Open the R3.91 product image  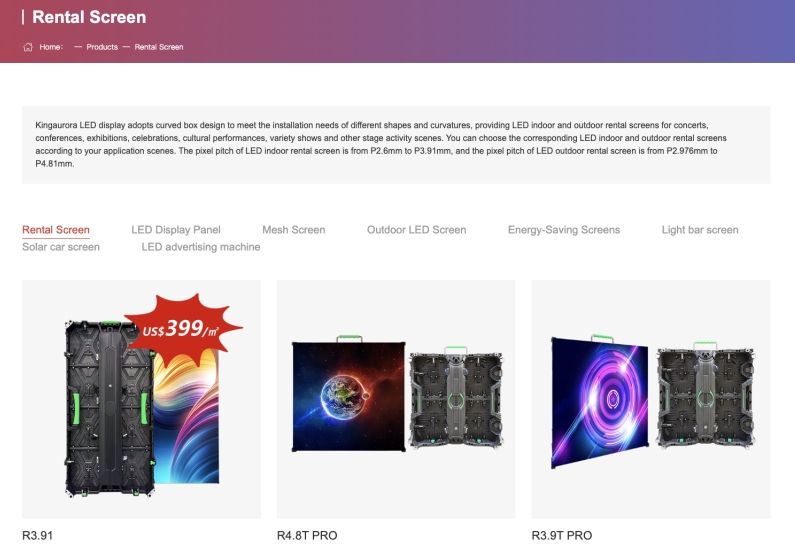[x=141, y=399]
